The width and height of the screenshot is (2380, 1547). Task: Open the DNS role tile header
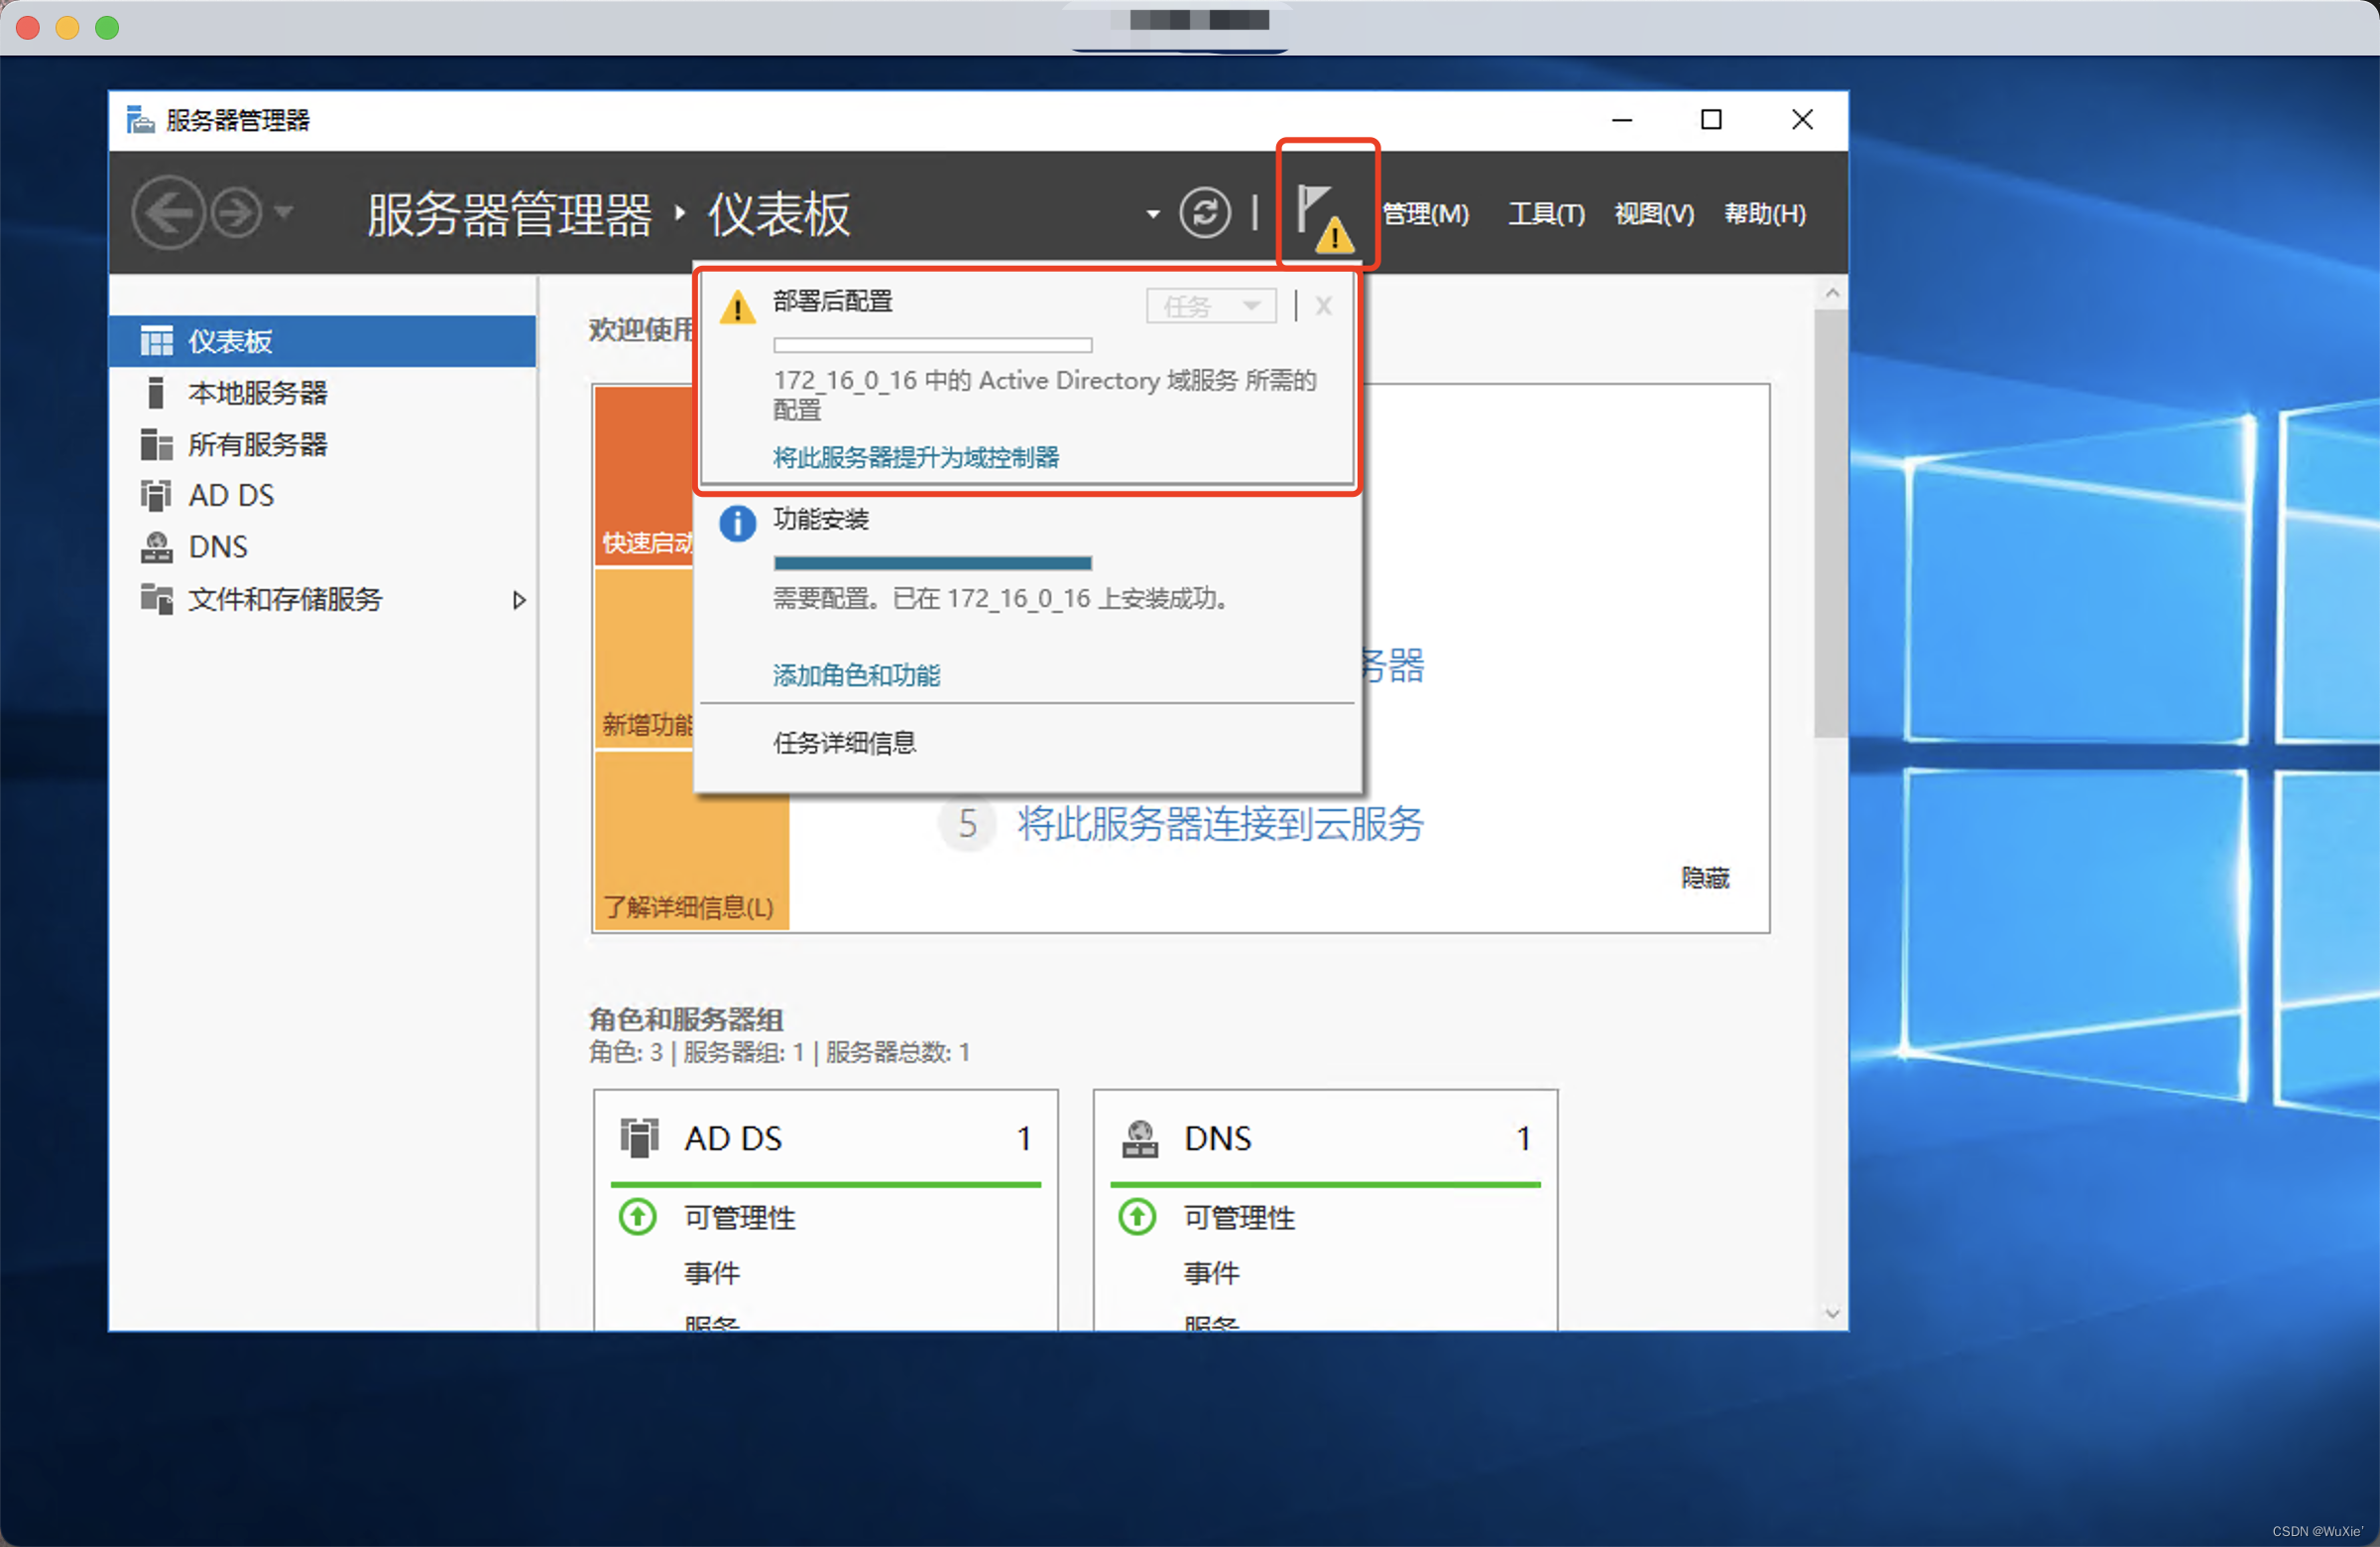pyautogui.click(x=1325, y=1138)
